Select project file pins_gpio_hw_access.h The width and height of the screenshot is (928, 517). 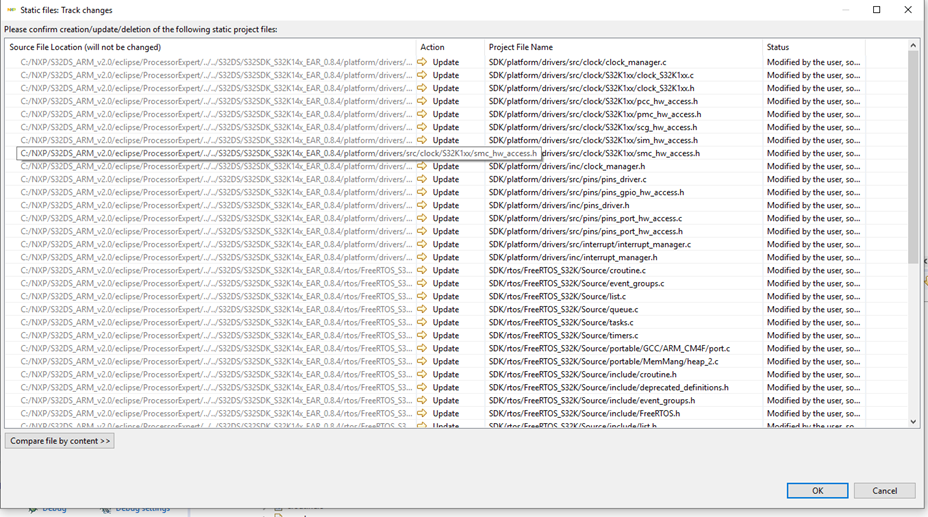point(586,192)
